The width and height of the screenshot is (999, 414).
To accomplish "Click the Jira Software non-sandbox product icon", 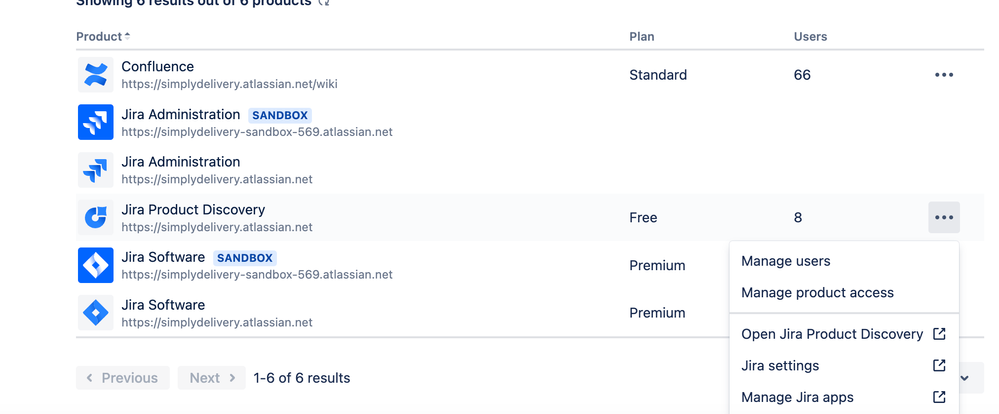I will point(96,313).
